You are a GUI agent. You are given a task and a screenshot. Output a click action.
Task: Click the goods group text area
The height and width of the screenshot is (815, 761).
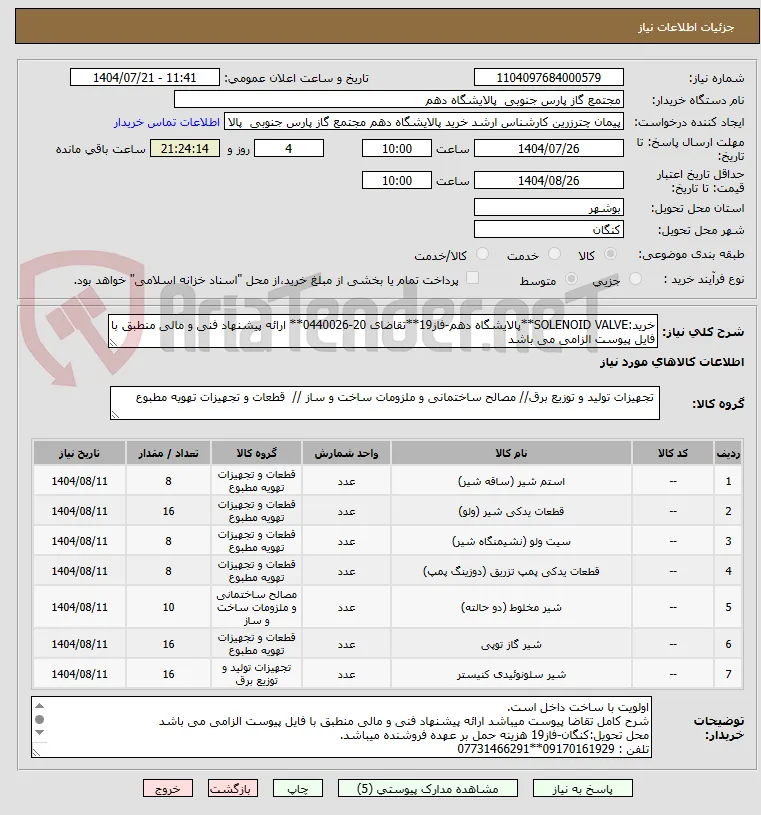point(385,403)
